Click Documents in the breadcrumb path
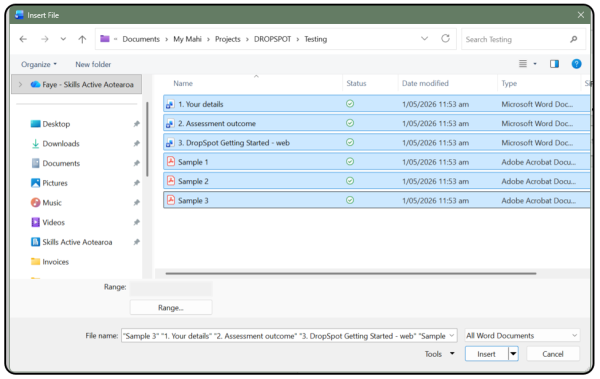This screenshot has height=379, width=600. pos(141,39)
